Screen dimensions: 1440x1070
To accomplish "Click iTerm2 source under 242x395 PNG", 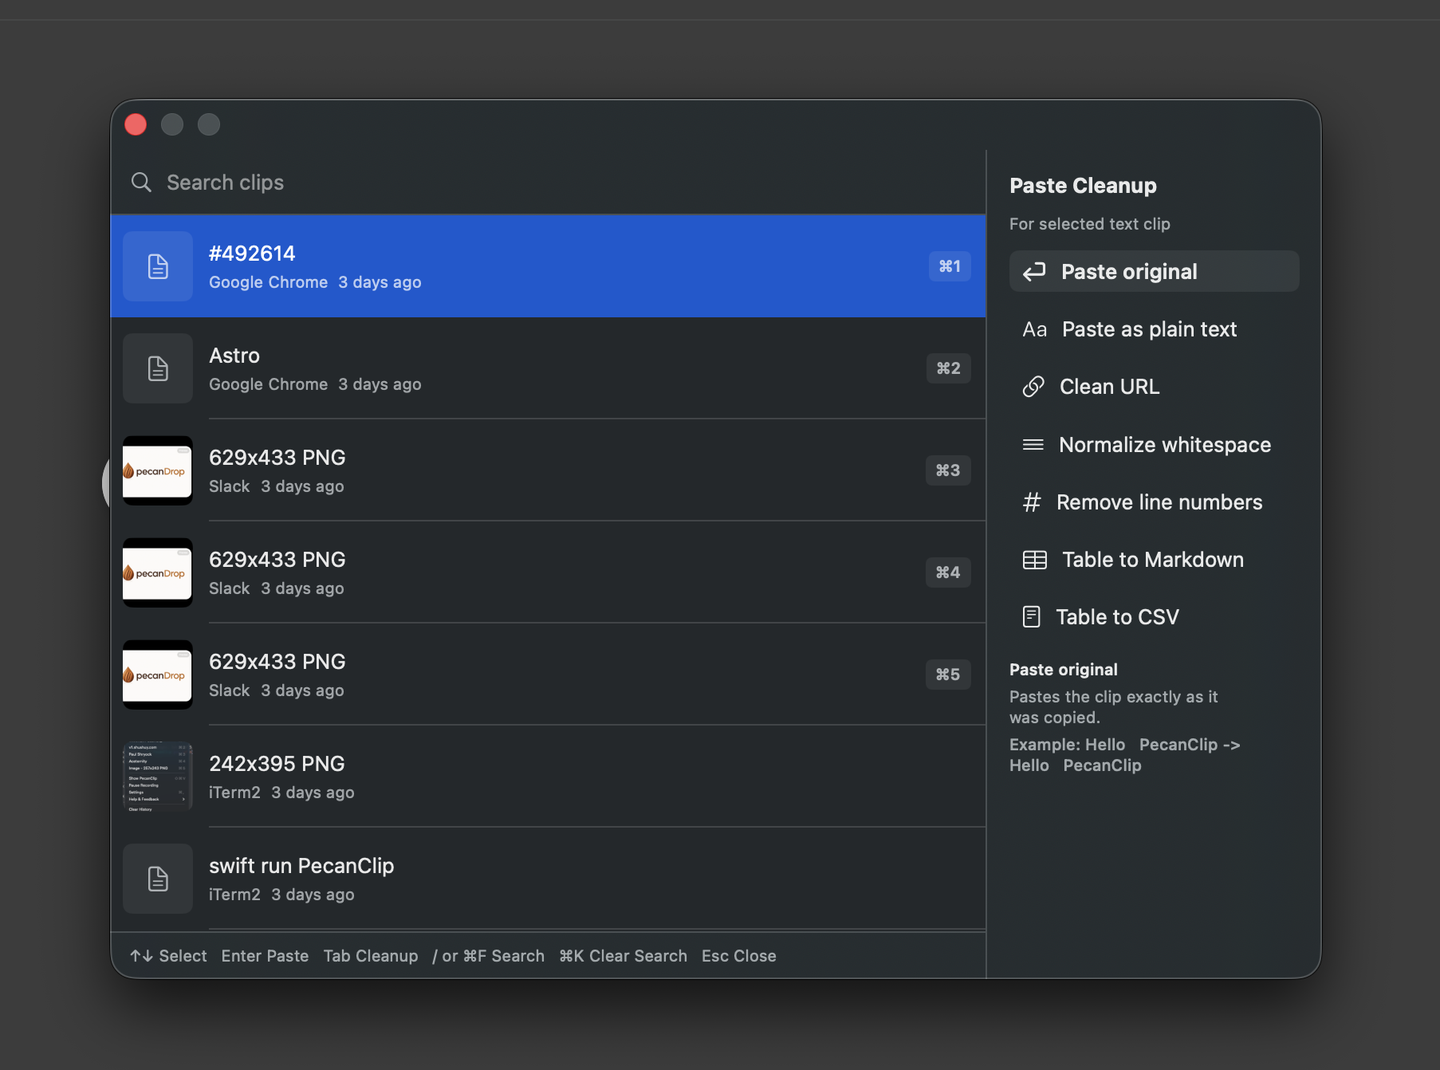I will tap(234, 792).
